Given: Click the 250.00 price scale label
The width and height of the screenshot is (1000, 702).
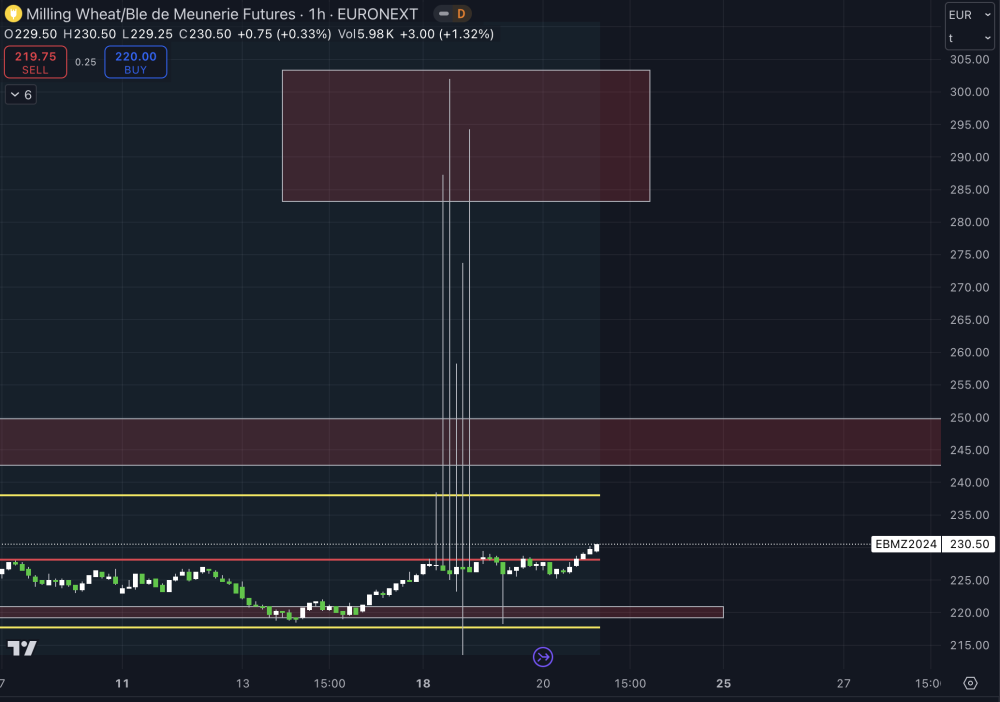Looking at the screenshot, I should 969,418.
